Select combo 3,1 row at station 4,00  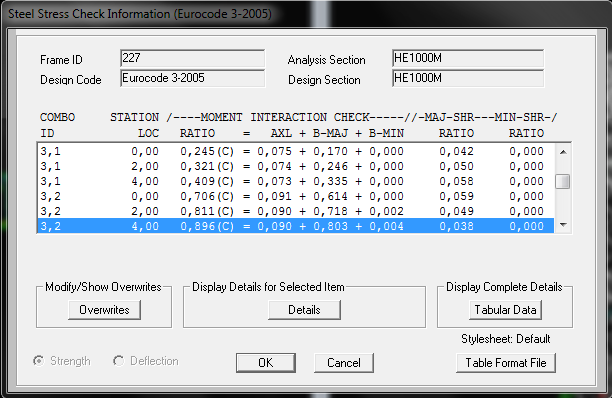[295, 181]
